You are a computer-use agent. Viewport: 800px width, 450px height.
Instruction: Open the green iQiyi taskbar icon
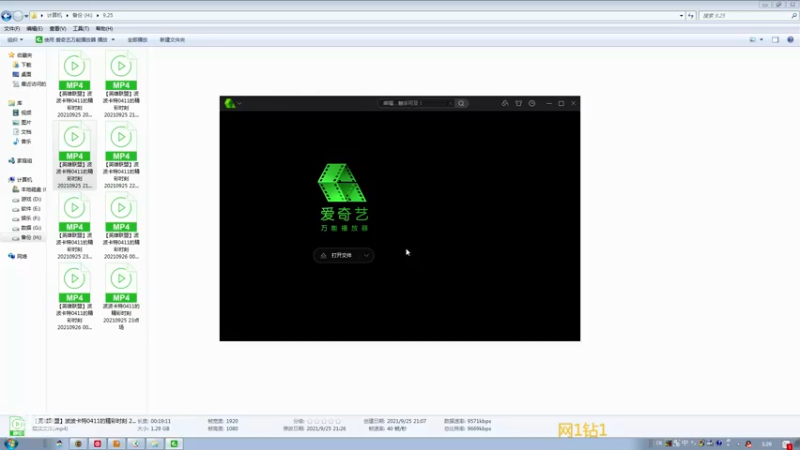[x=174, y=443]
